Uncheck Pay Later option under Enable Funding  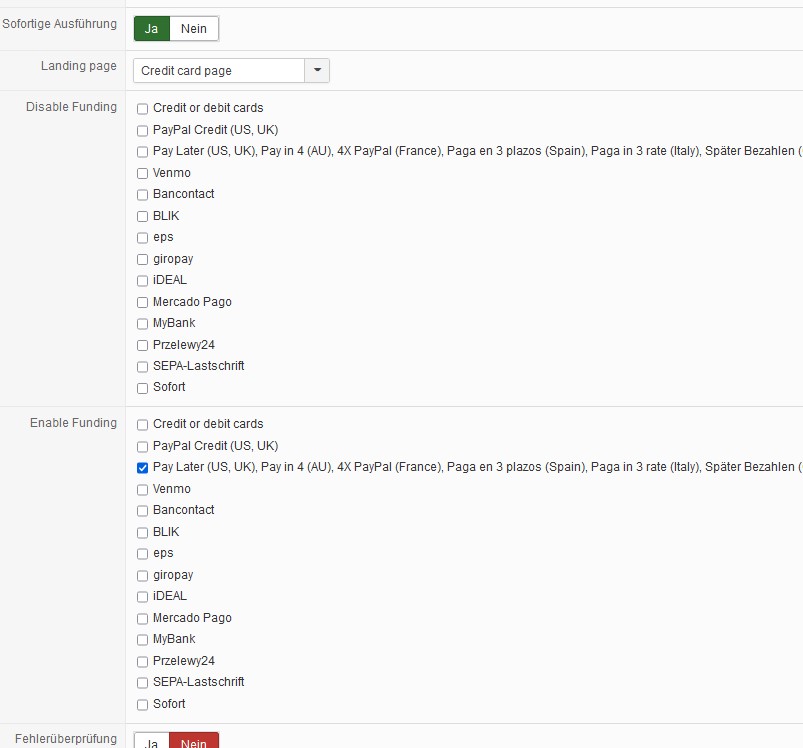(x=142, y=468)
